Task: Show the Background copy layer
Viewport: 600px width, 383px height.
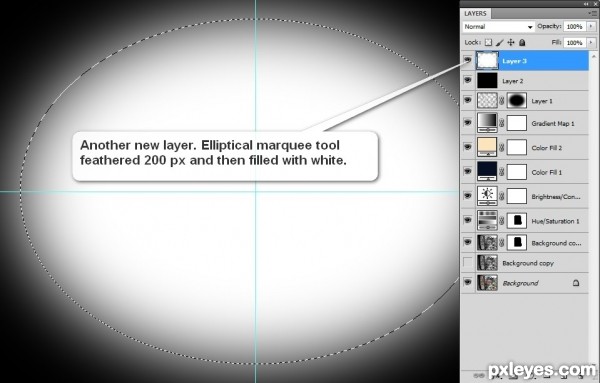Action: [x=467, y=262]
